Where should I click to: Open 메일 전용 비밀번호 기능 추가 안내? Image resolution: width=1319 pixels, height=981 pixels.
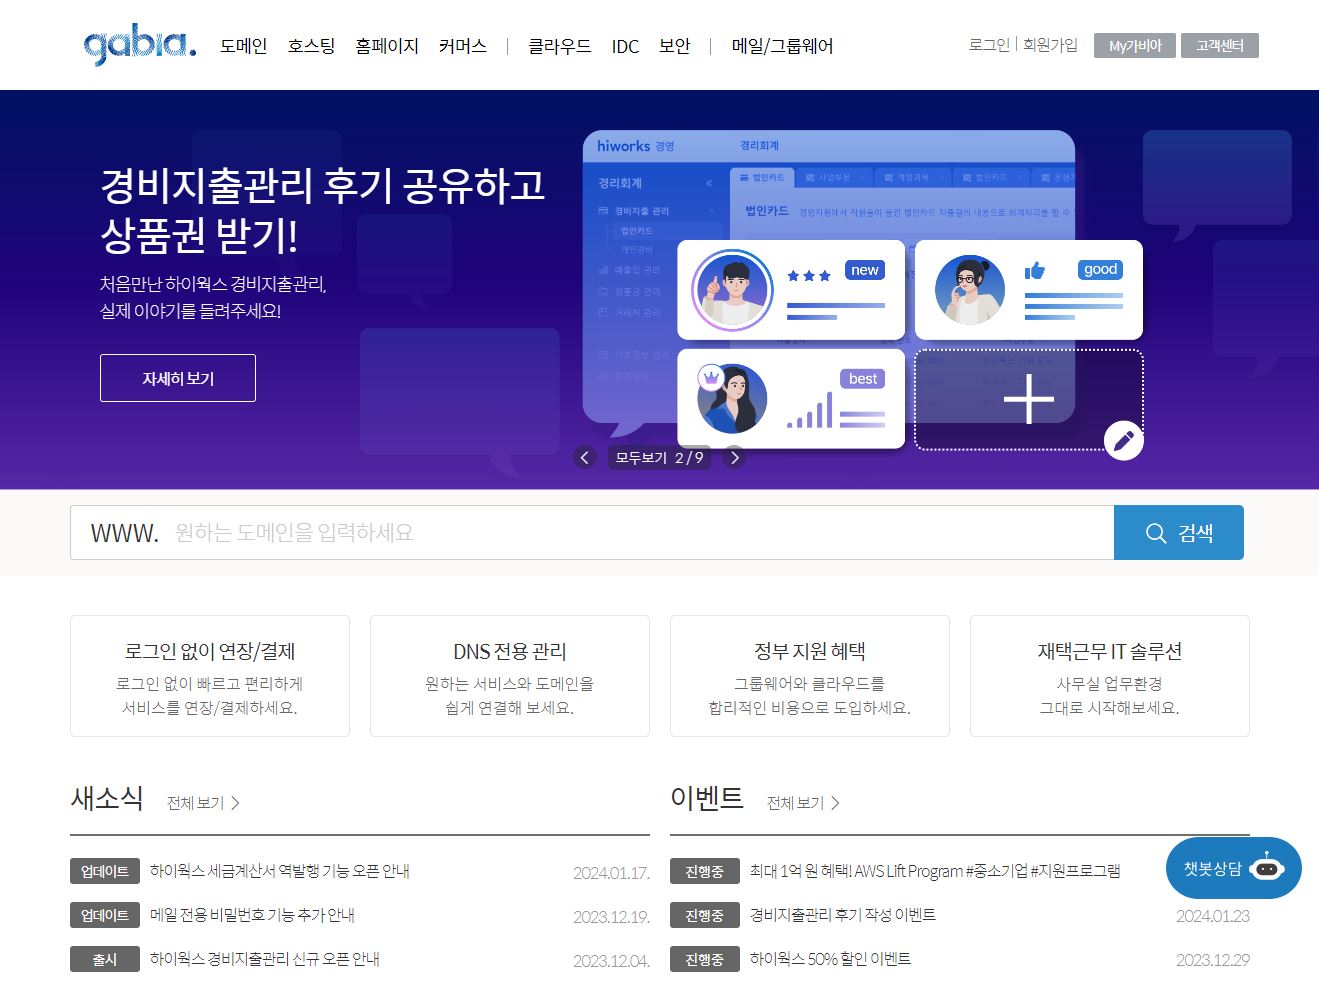(x=252, y=915)
